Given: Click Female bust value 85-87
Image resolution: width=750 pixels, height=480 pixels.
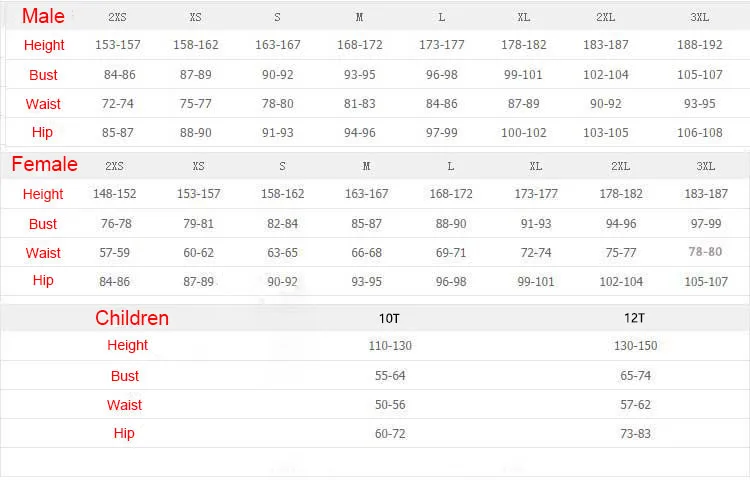Looking at the screenshot, I should pos(366,224).
